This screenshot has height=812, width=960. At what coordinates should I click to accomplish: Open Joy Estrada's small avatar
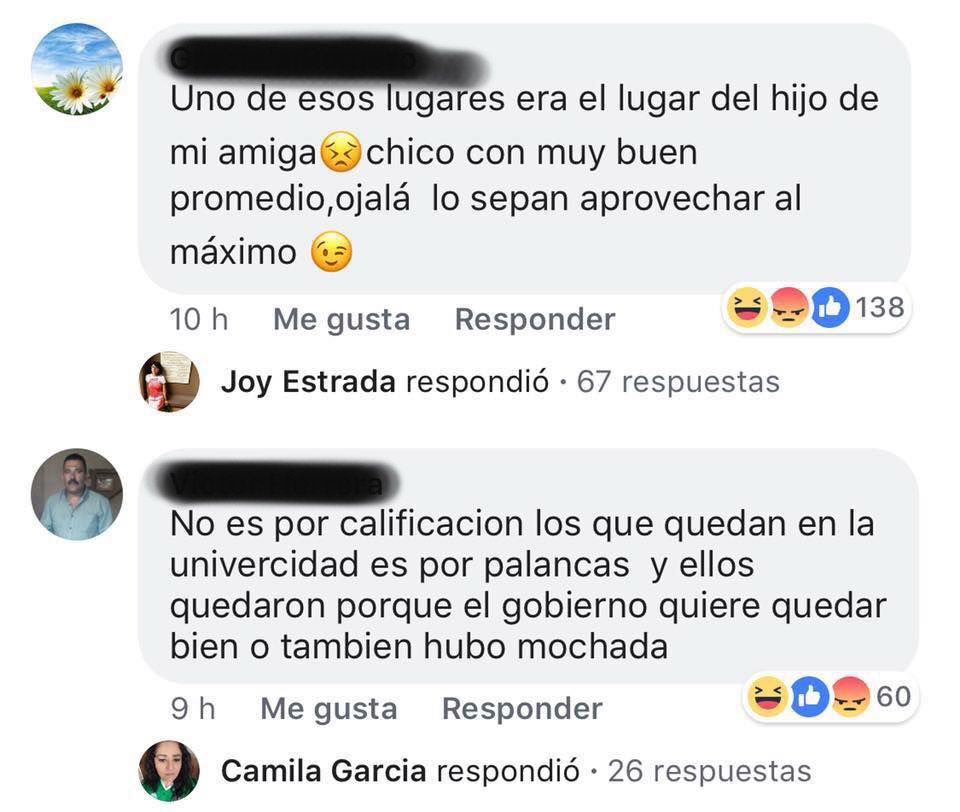[x=169, y=382]
